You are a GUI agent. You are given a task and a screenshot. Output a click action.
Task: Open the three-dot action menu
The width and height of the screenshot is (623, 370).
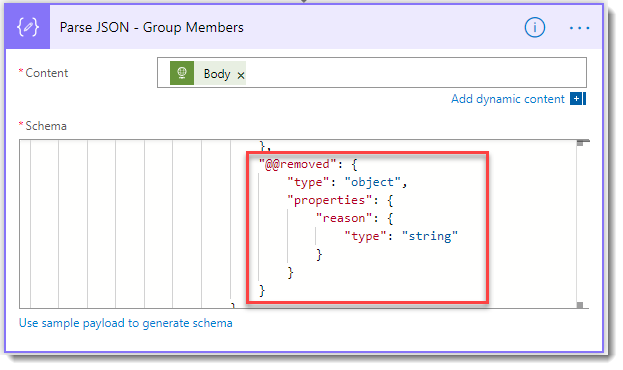point(579,28)
